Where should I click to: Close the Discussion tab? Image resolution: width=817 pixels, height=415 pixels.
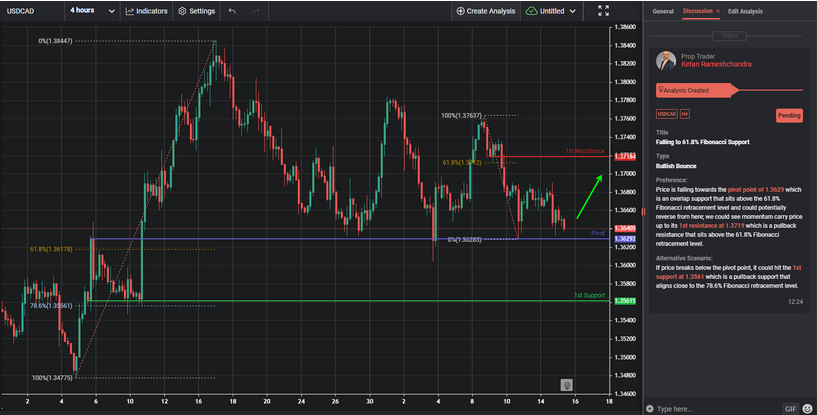point(718,11)
